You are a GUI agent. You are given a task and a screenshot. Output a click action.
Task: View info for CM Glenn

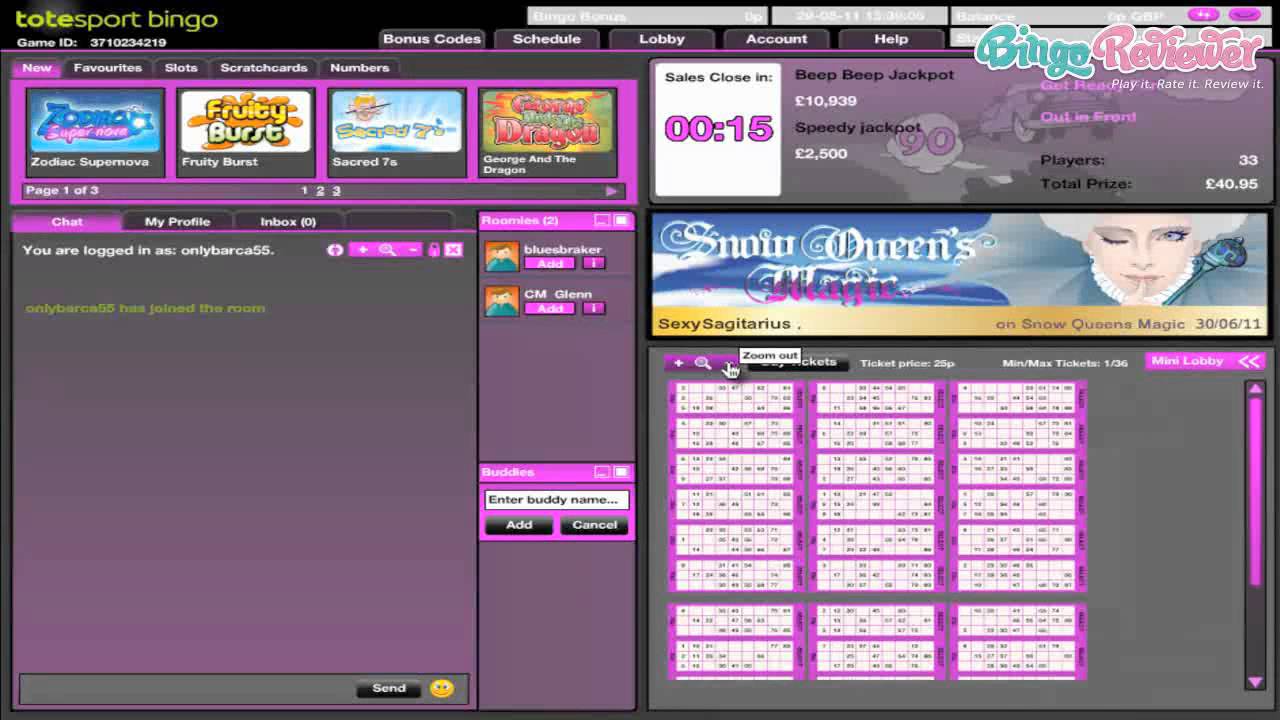(x=594, y=309)
